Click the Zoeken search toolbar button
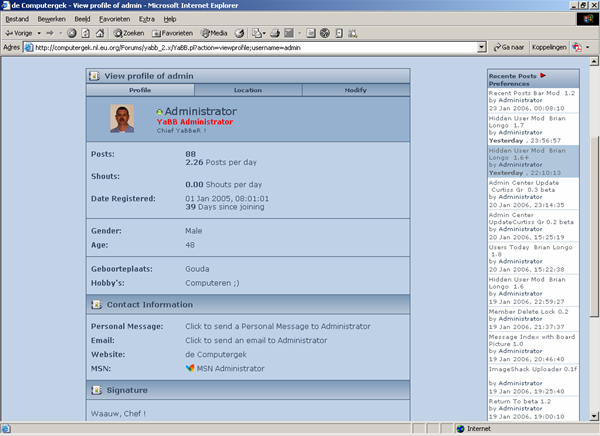Viewport: 600px width, 436px height. click(x=126, y=33)
